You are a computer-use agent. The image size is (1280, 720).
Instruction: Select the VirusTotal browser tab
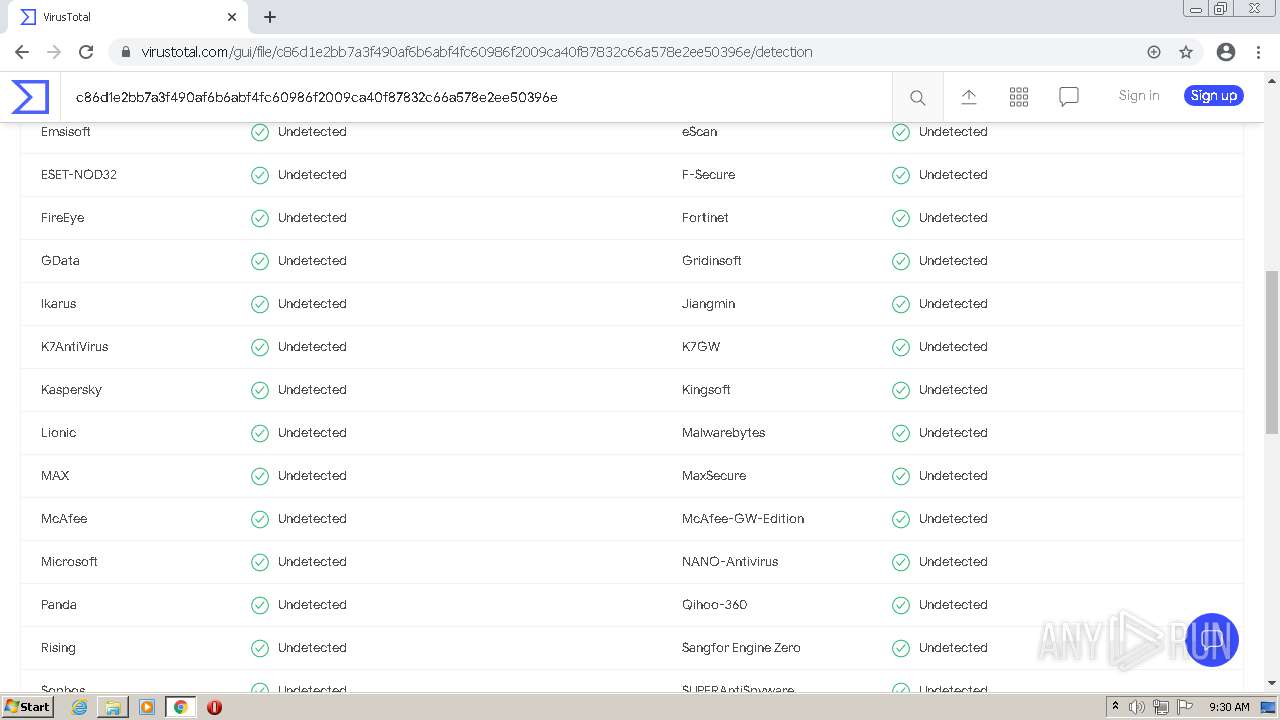click(x=120, y=17)
